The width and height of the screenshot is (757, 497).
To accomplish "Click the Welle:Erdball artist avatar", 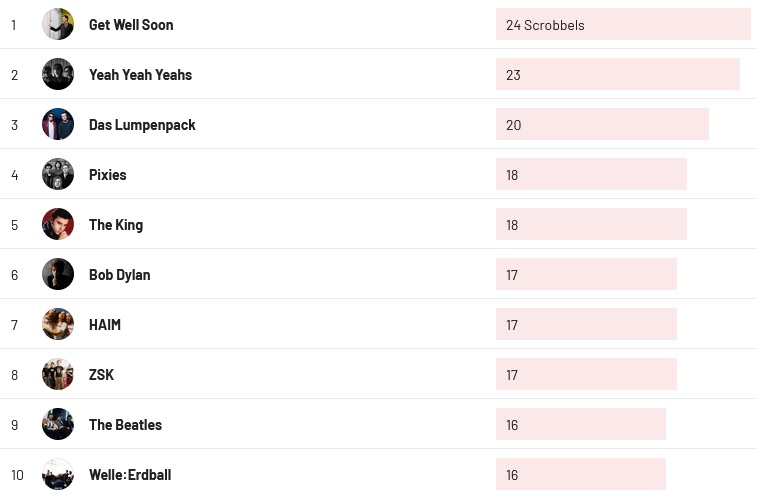I will pos(58,474).
